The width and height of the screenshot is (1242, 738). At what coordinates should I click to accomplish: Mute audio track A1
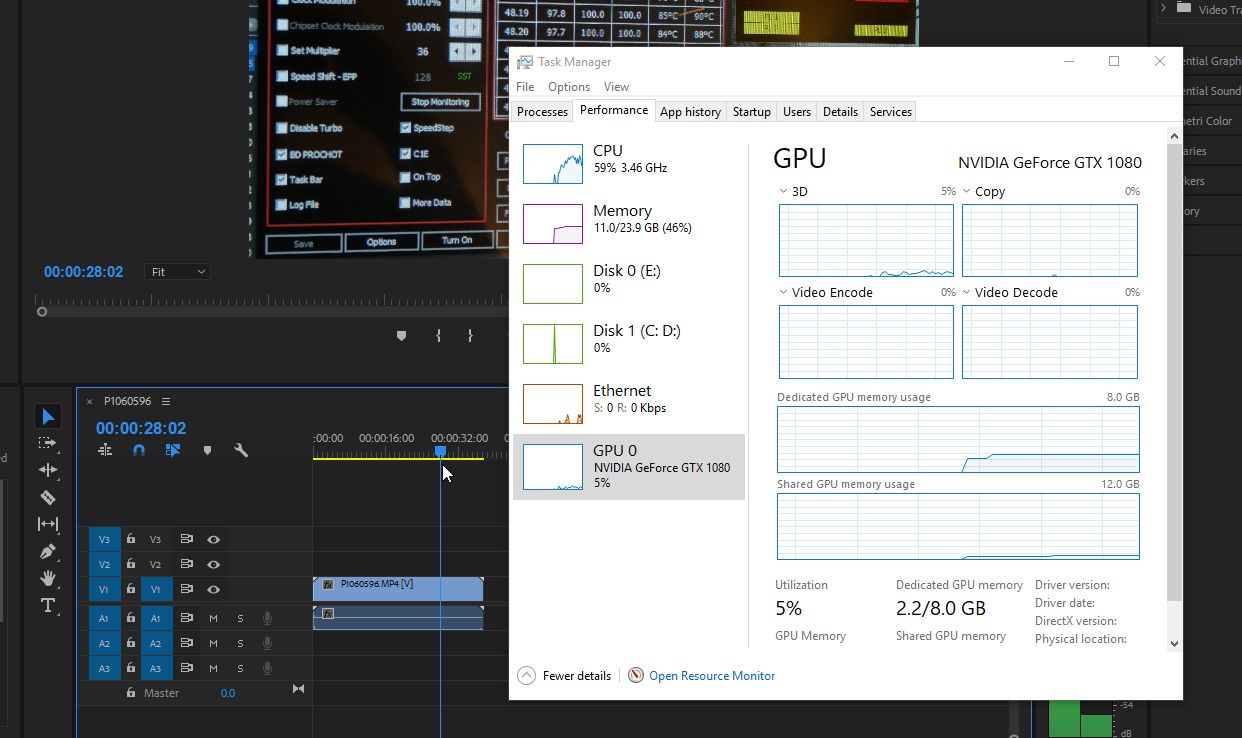tap(213, 618)
